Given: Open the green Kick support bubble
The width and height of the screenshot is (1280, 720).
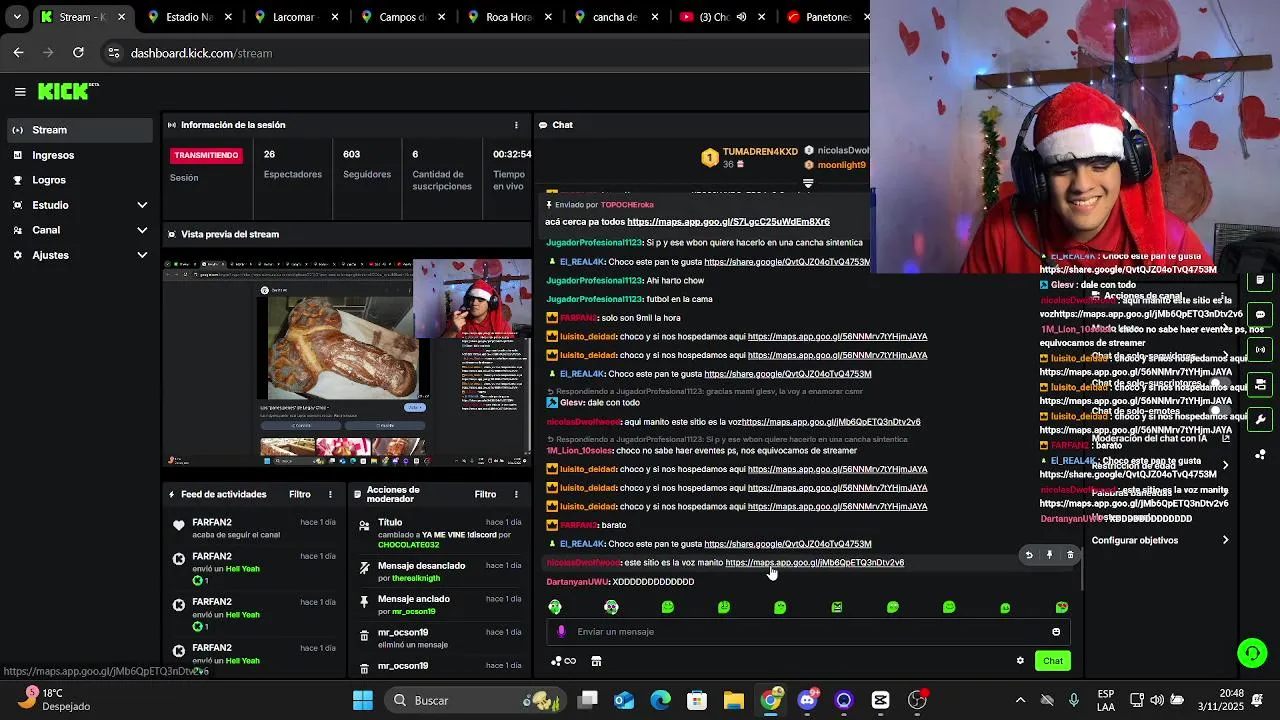Looking at the screenshot, I should (1252, 653).
